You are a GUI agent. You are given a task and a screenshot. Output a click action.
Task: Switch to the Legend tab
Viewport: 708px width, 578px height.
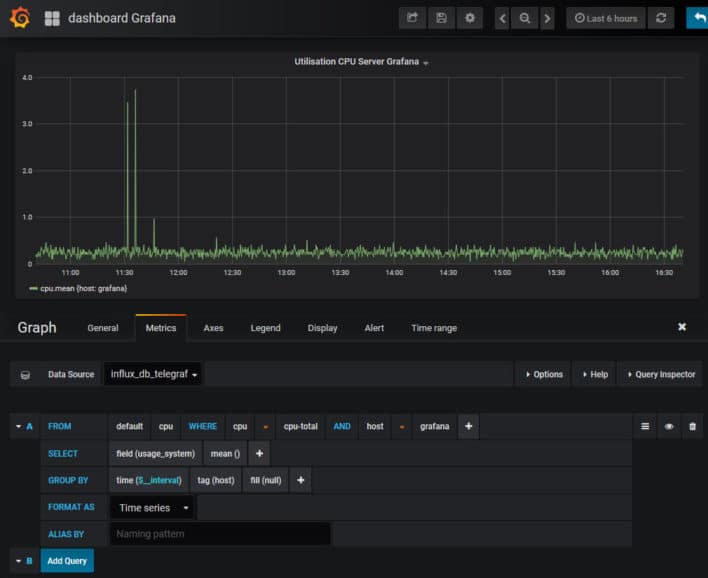point(266,328)
